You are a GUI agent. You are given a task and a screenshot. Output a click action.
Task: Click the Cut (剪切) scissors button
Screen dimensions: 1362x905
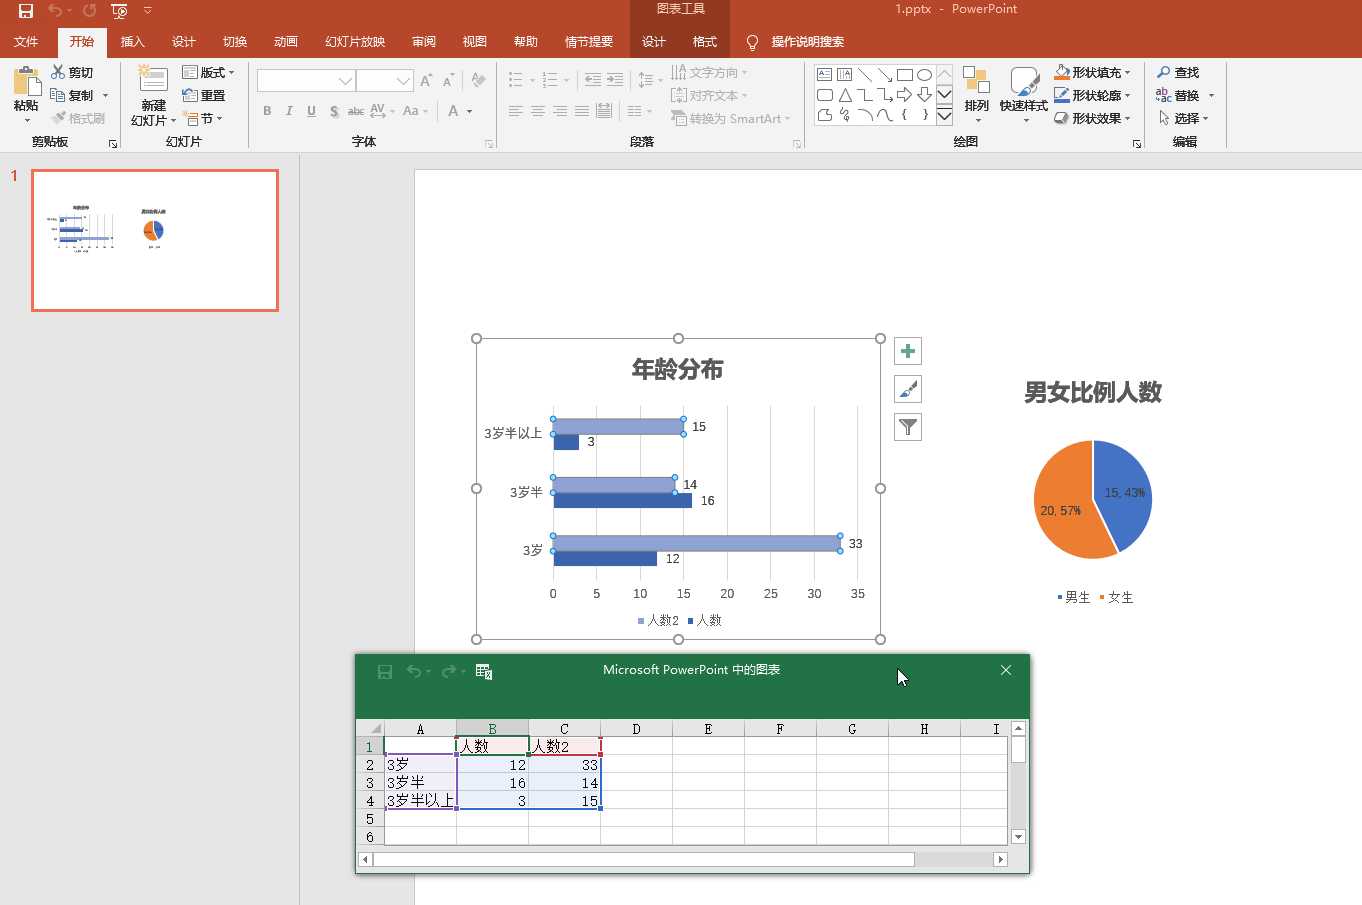(x=71, y=72)
